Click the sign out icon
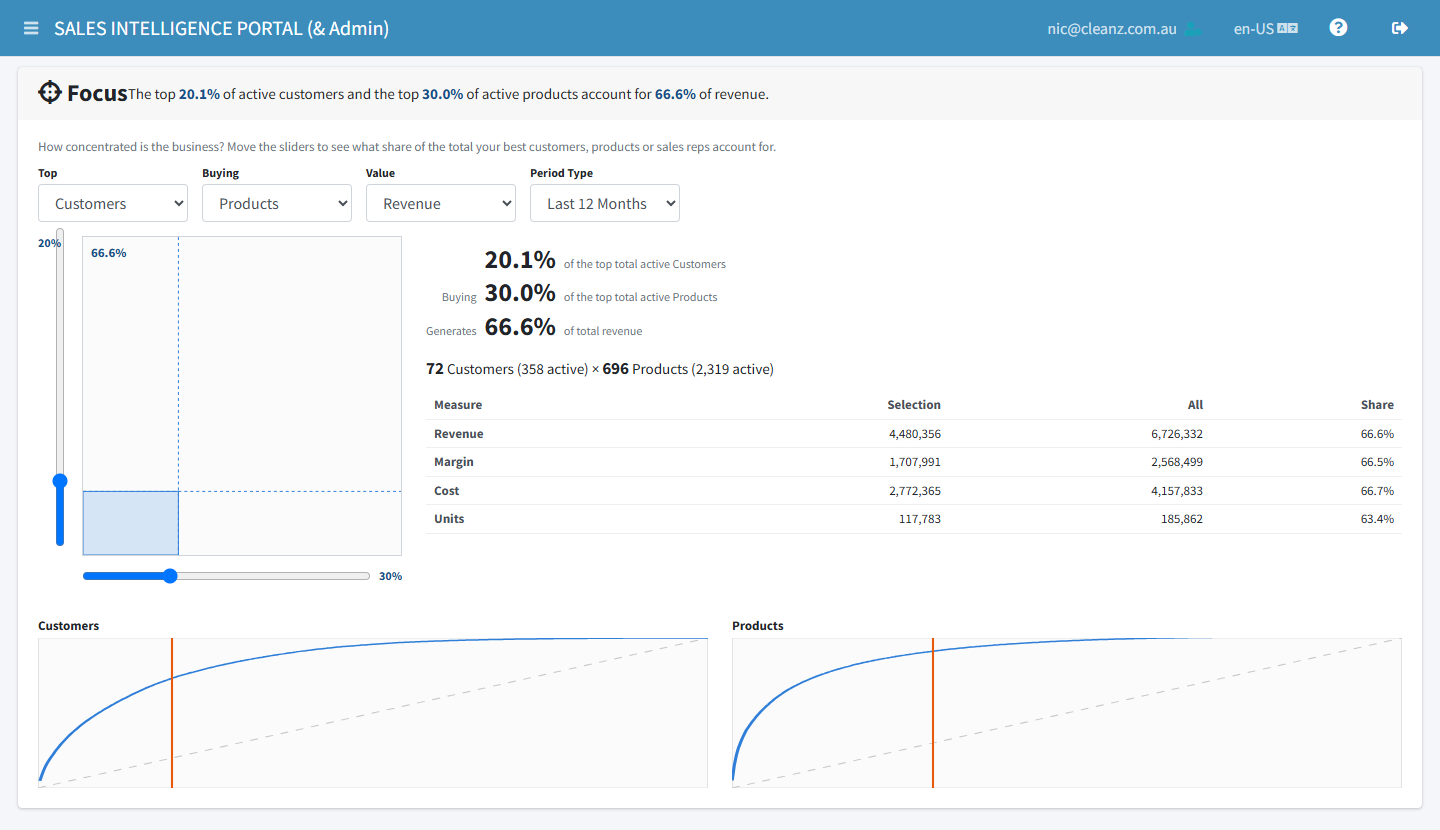Screen dimensions: 1440x830 (x=1400, y=28)
